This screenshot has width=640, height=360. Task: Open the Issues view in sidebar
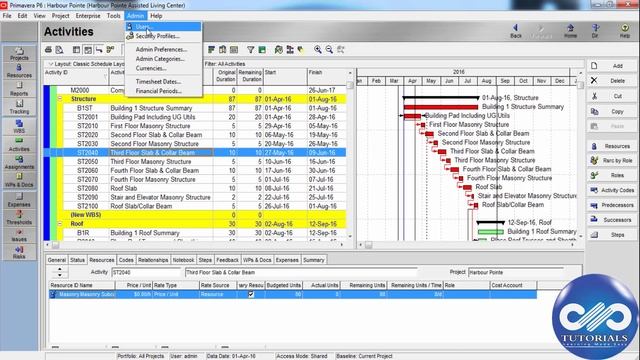coord(19,235)
